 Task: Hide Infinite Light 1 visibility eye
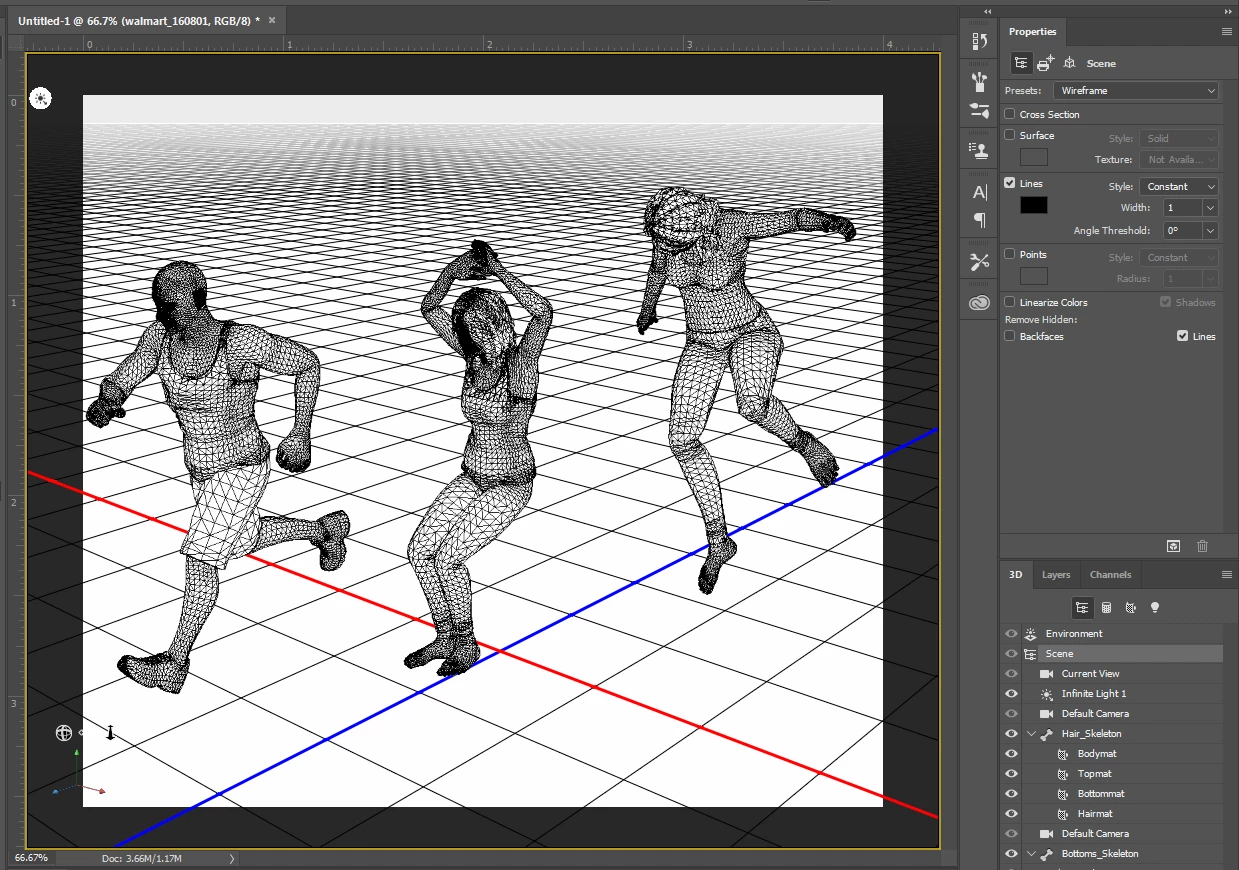click(x=1011, y=693)
